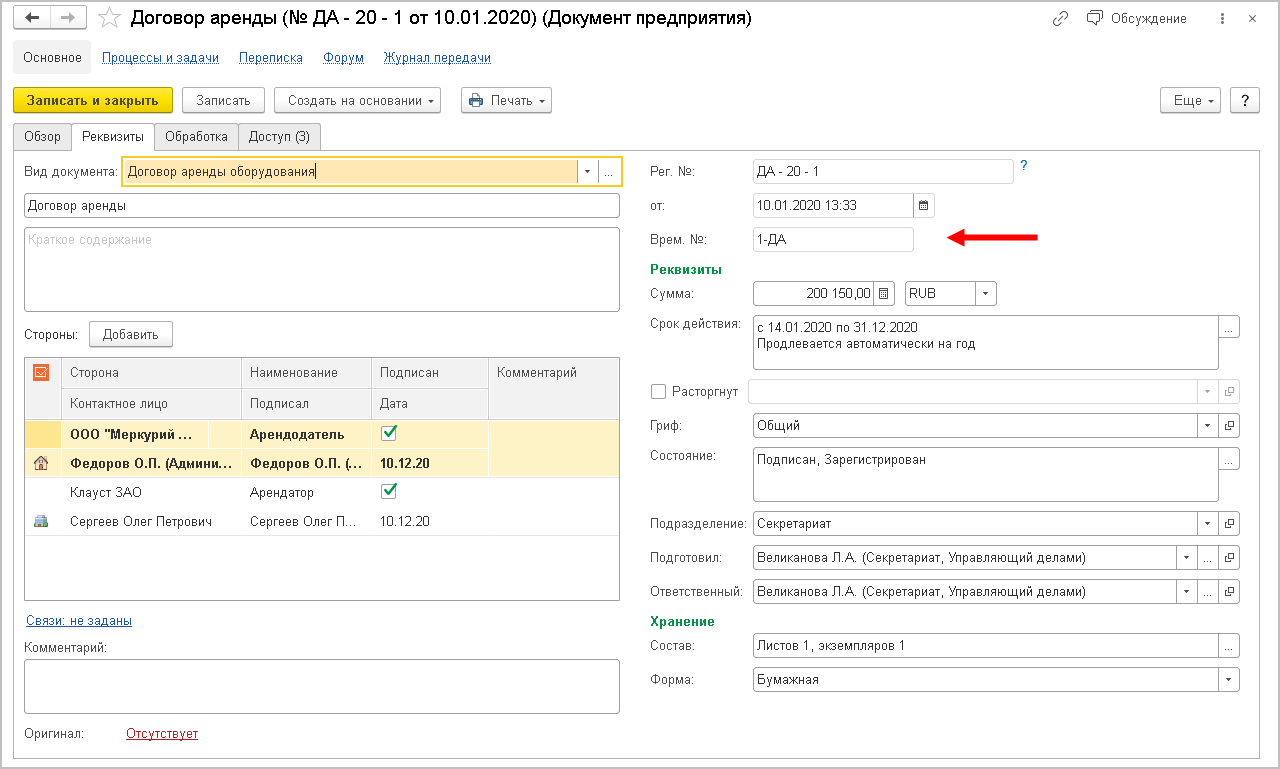Expand the RUB currency dropdown
The image size is (1280, 769).
pyautogui.click(x=985, y=294)
